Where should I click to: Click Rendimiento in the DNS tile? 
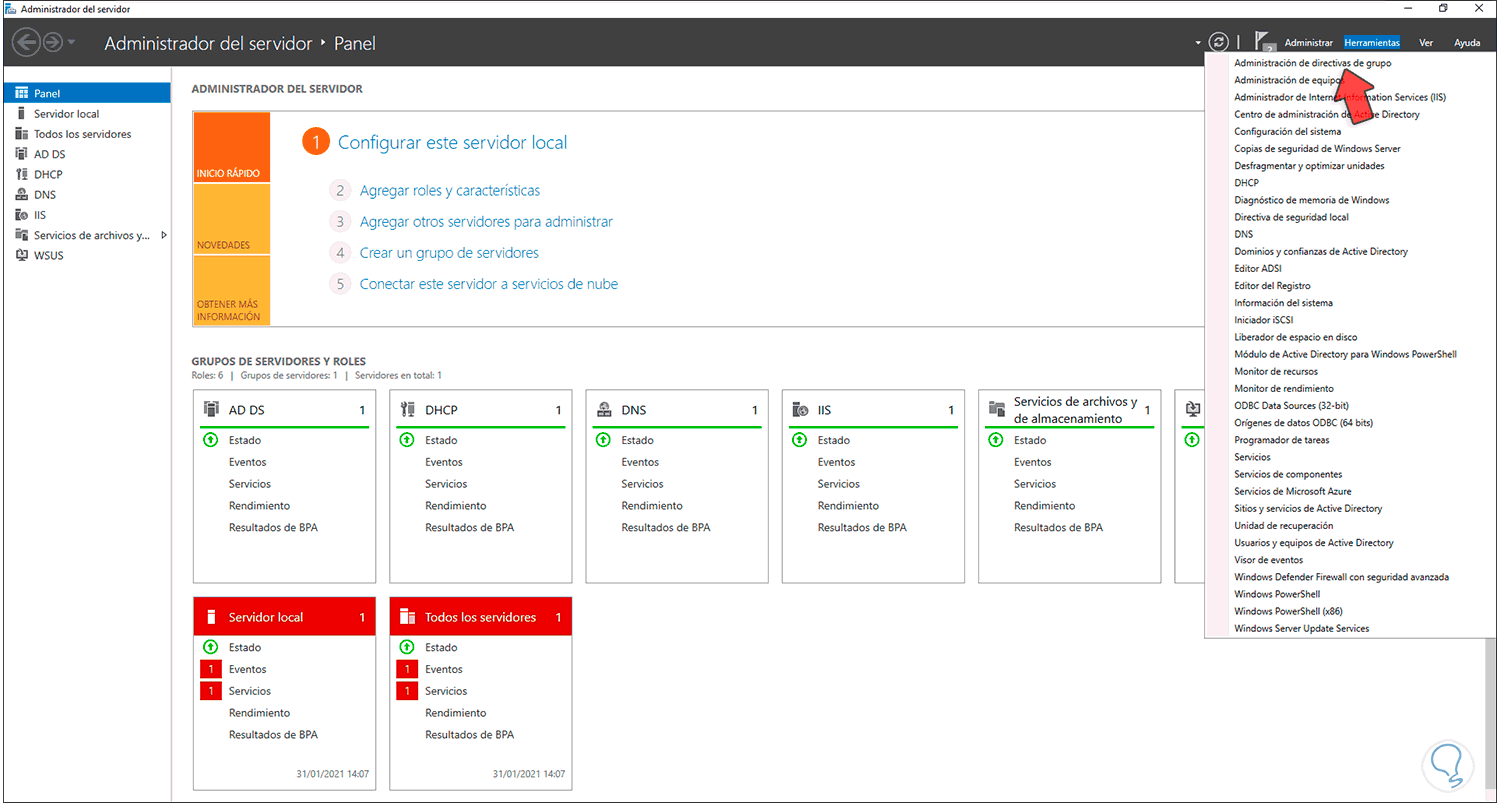652,506
